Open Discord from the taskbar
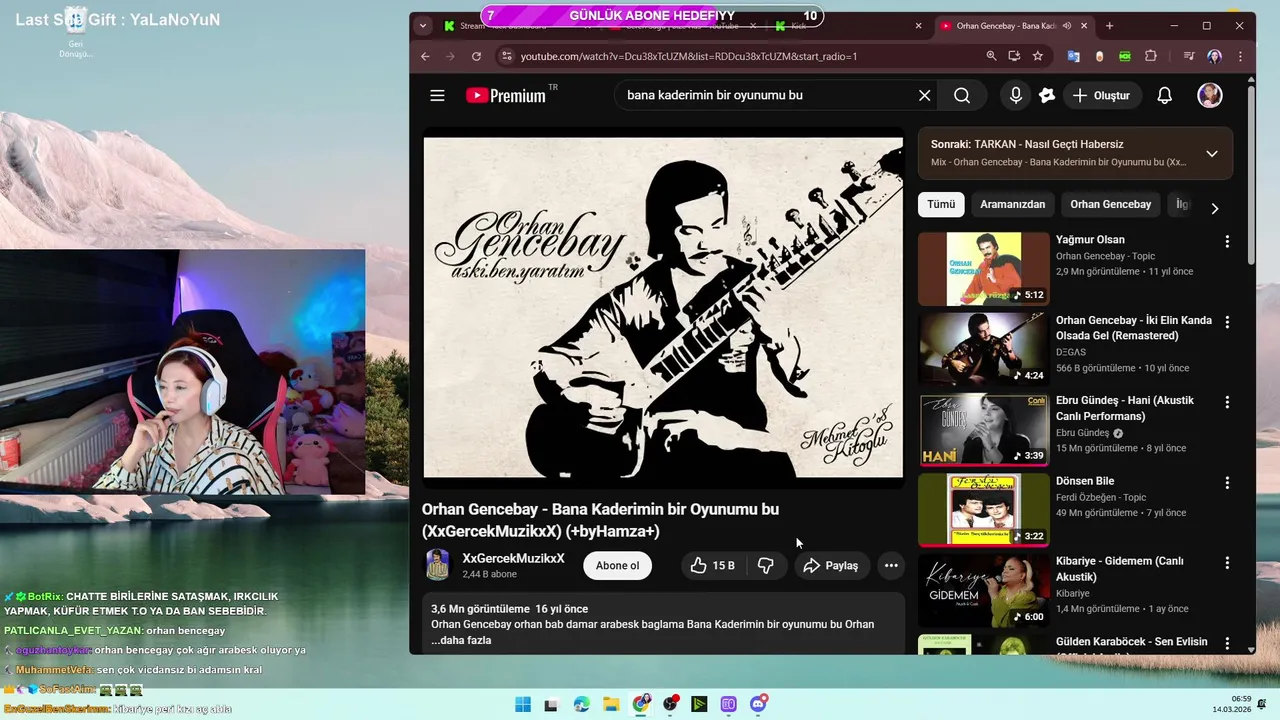The image size is (1280, 720). (x=758, y=704)
